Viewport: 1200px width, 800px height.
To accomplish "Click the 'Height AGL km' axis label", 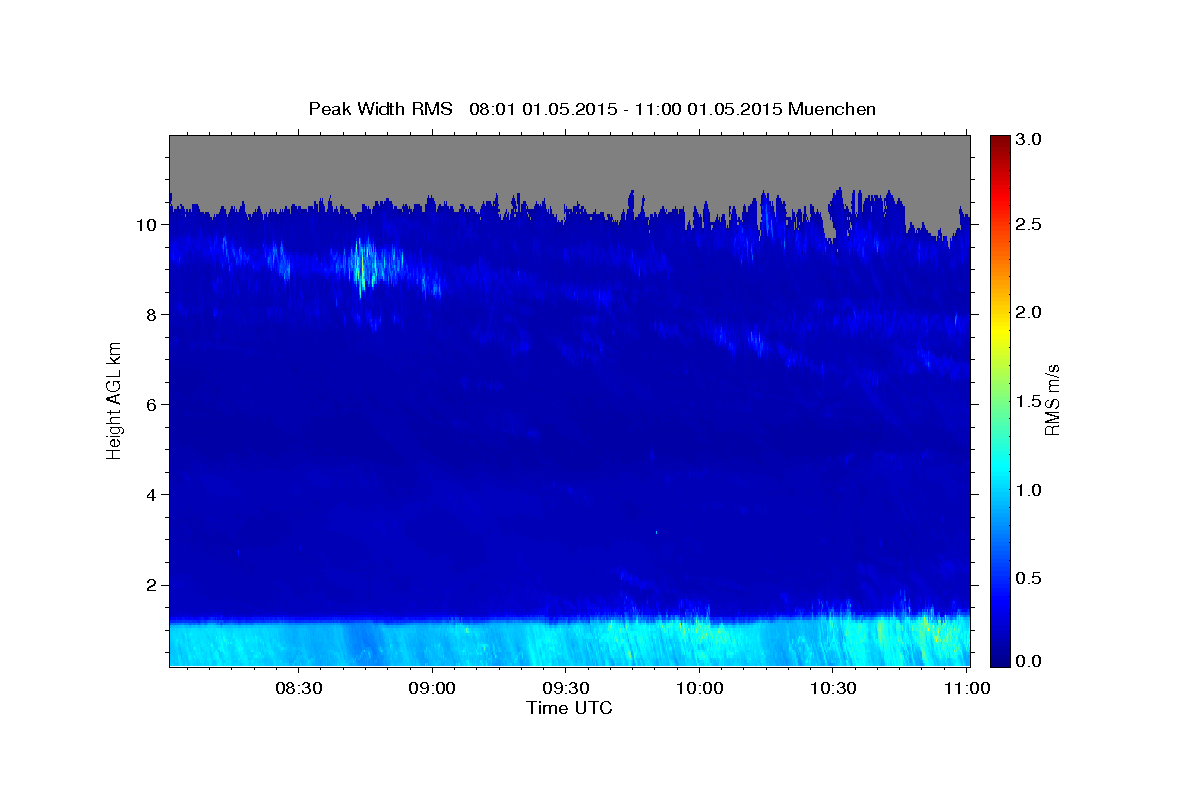I will [114, 400].
